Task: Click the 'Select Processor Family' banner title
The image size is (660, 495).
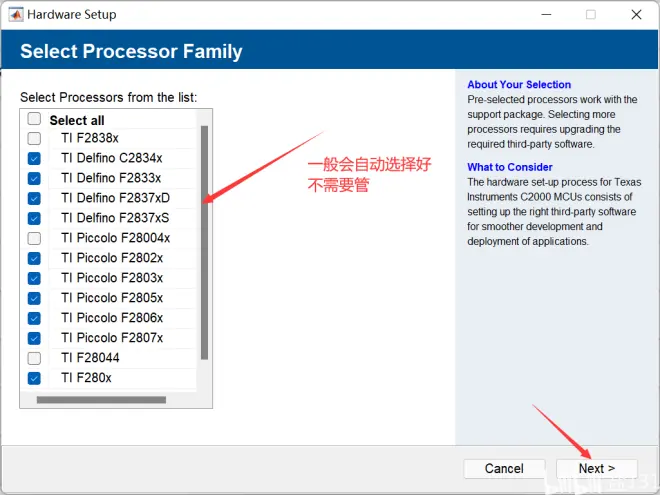Action: point(131,51)
